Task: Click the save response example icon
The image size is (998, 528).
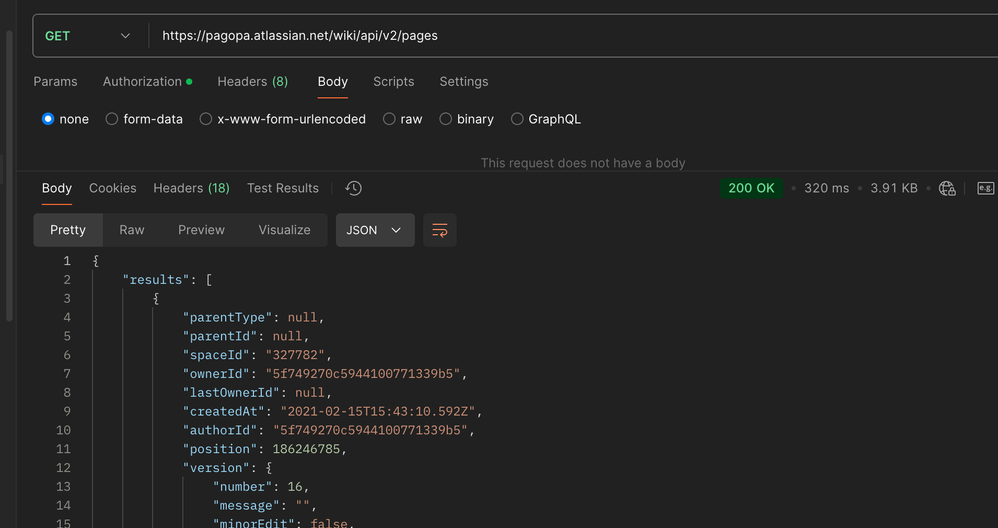Action: click(985, 188)
